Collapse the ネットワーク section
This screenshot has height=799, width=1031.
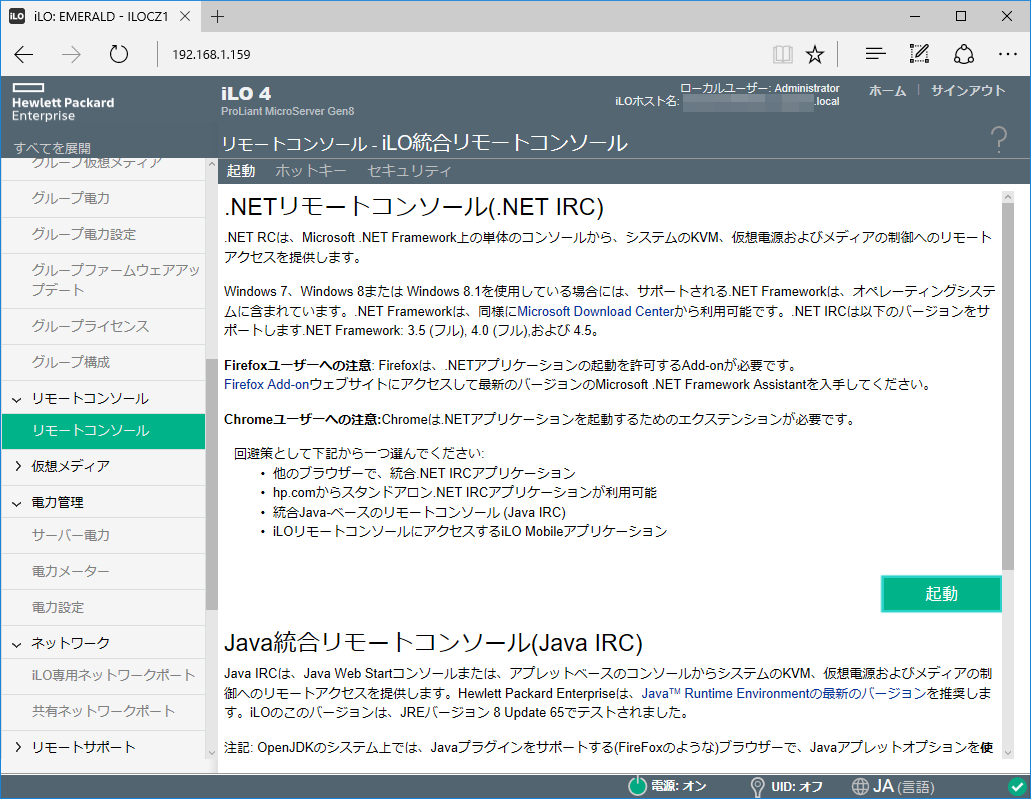pyautogui.click(x=17, y=644)
